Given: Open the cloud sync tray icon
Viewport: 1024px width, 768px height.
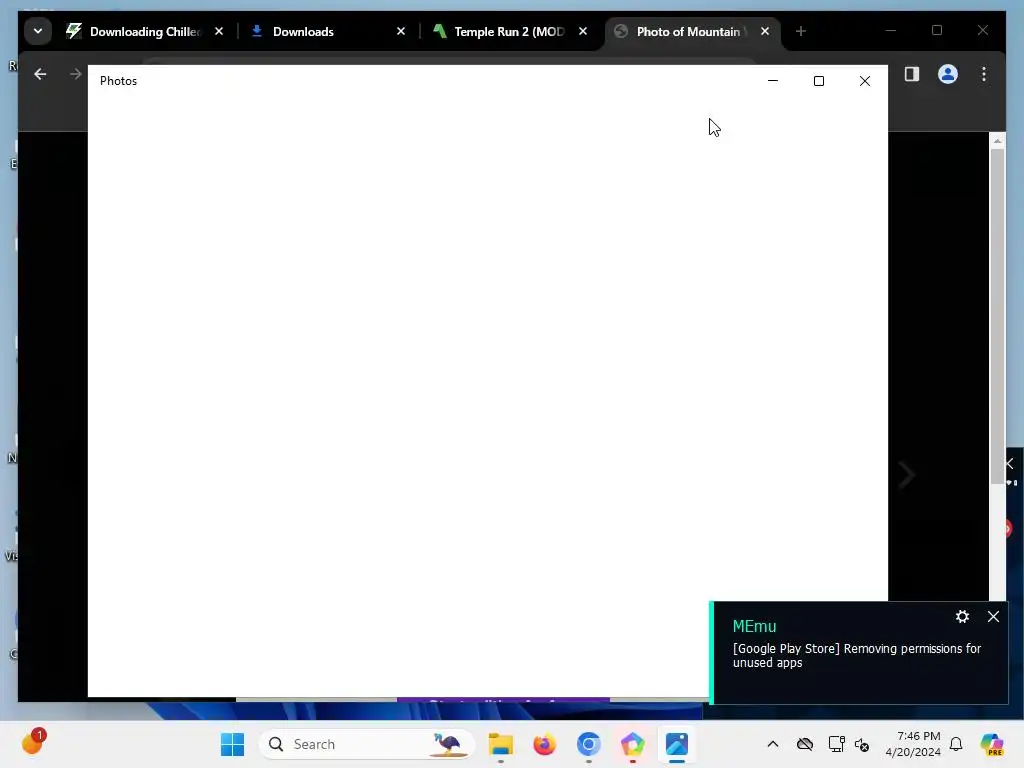Looking at the screenshot, I should click(x=805, y=744).
